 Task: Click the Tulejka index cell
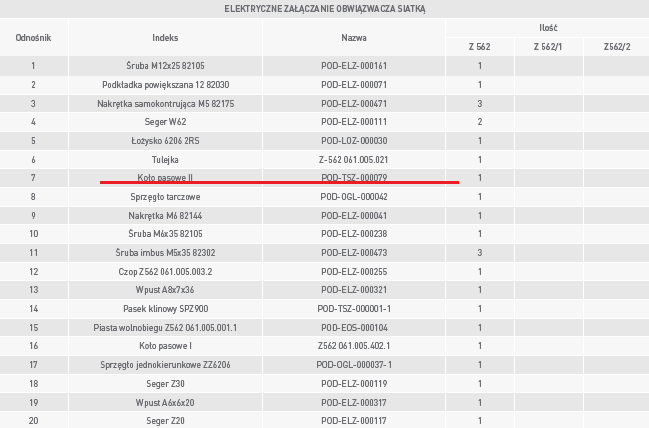[165, 159]
